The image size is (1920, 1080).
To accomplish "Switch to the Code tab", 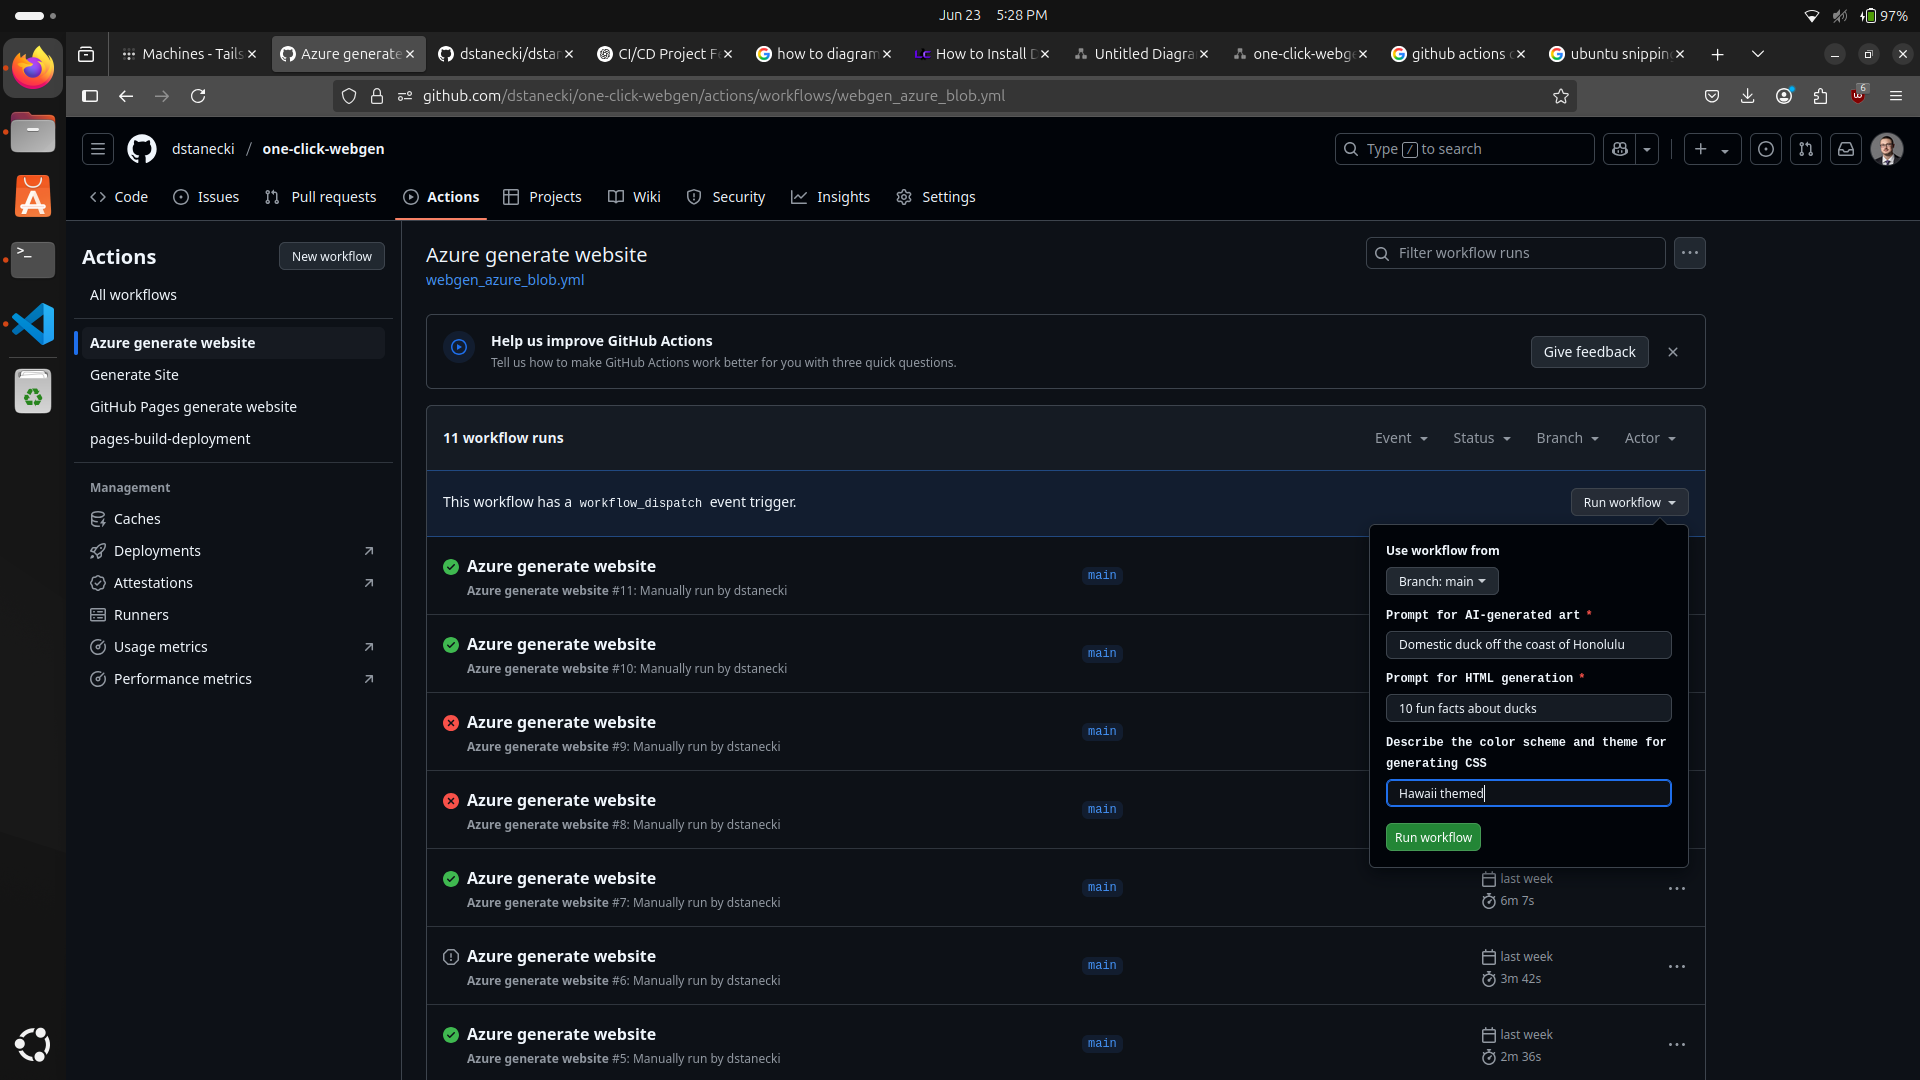I will coord(119,197).
